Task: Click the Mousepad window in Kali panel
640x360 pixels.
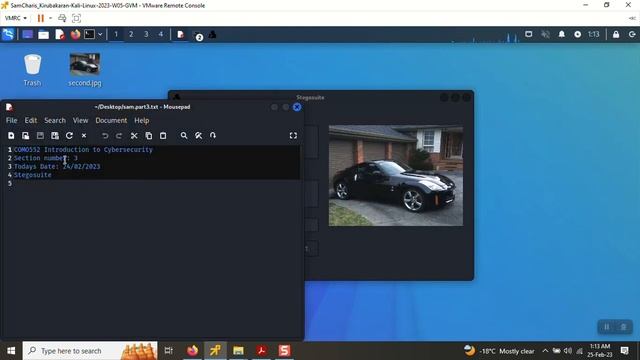Action: 180,35
